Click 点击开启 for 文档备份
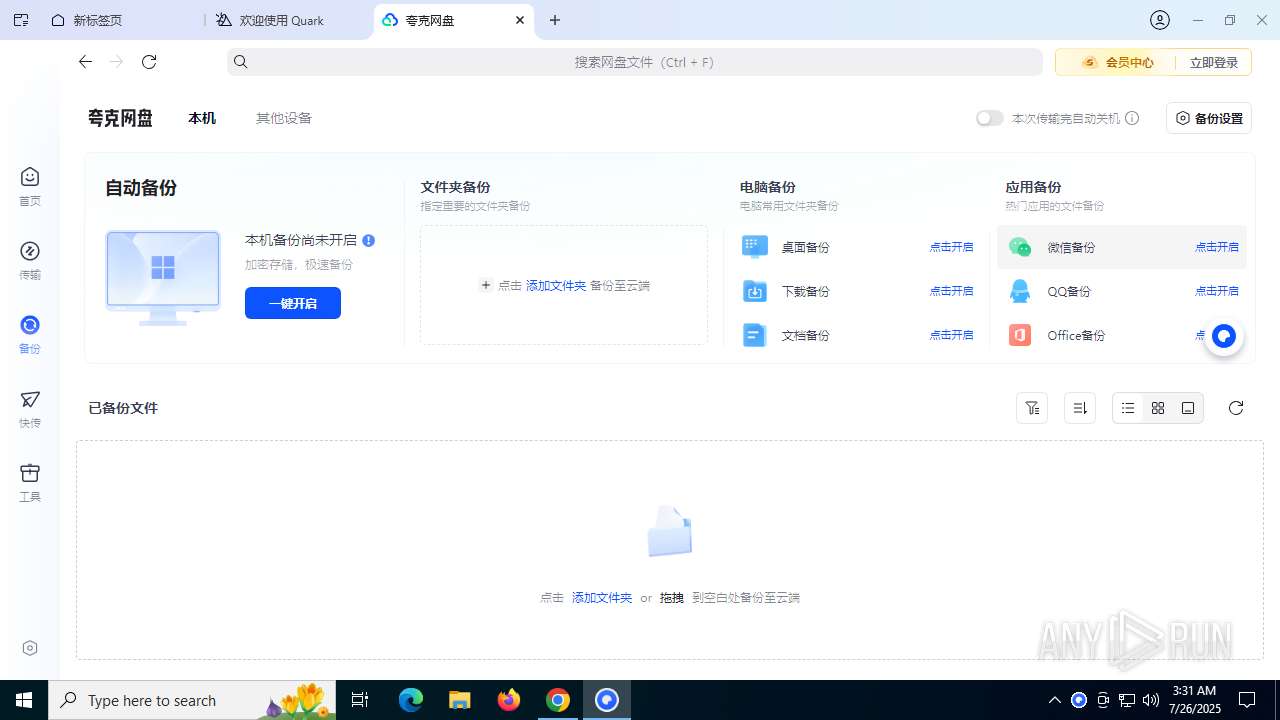The height and width of the screenshot is (720, 1280). click(952, 335)
